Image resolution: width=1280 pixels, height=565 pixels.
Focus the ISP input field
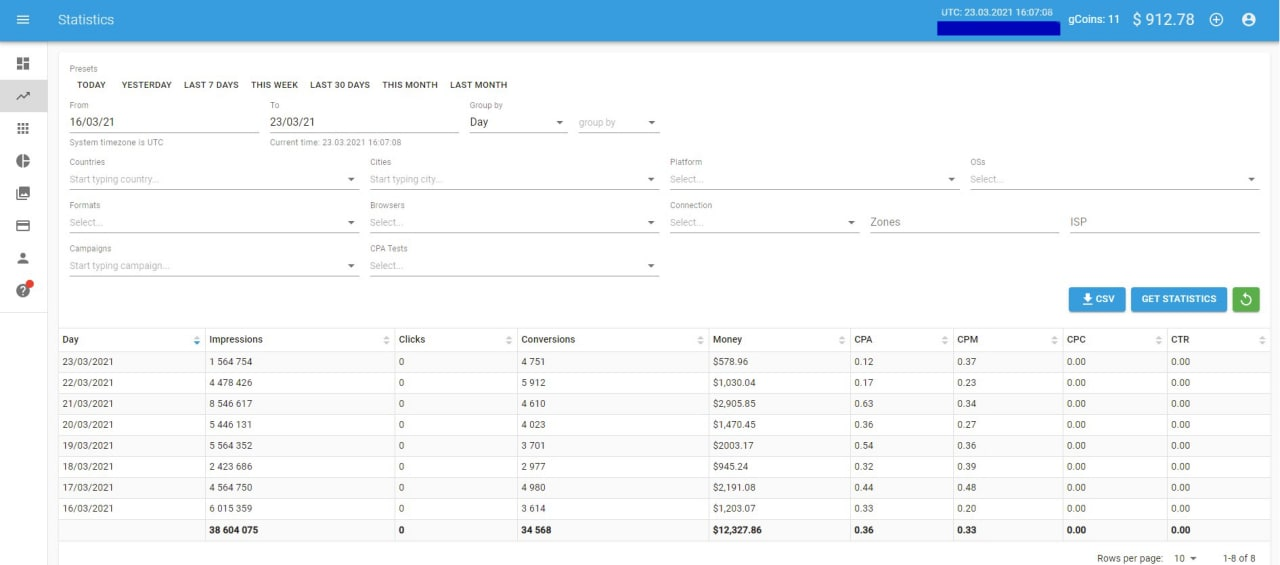[1164, 222]
